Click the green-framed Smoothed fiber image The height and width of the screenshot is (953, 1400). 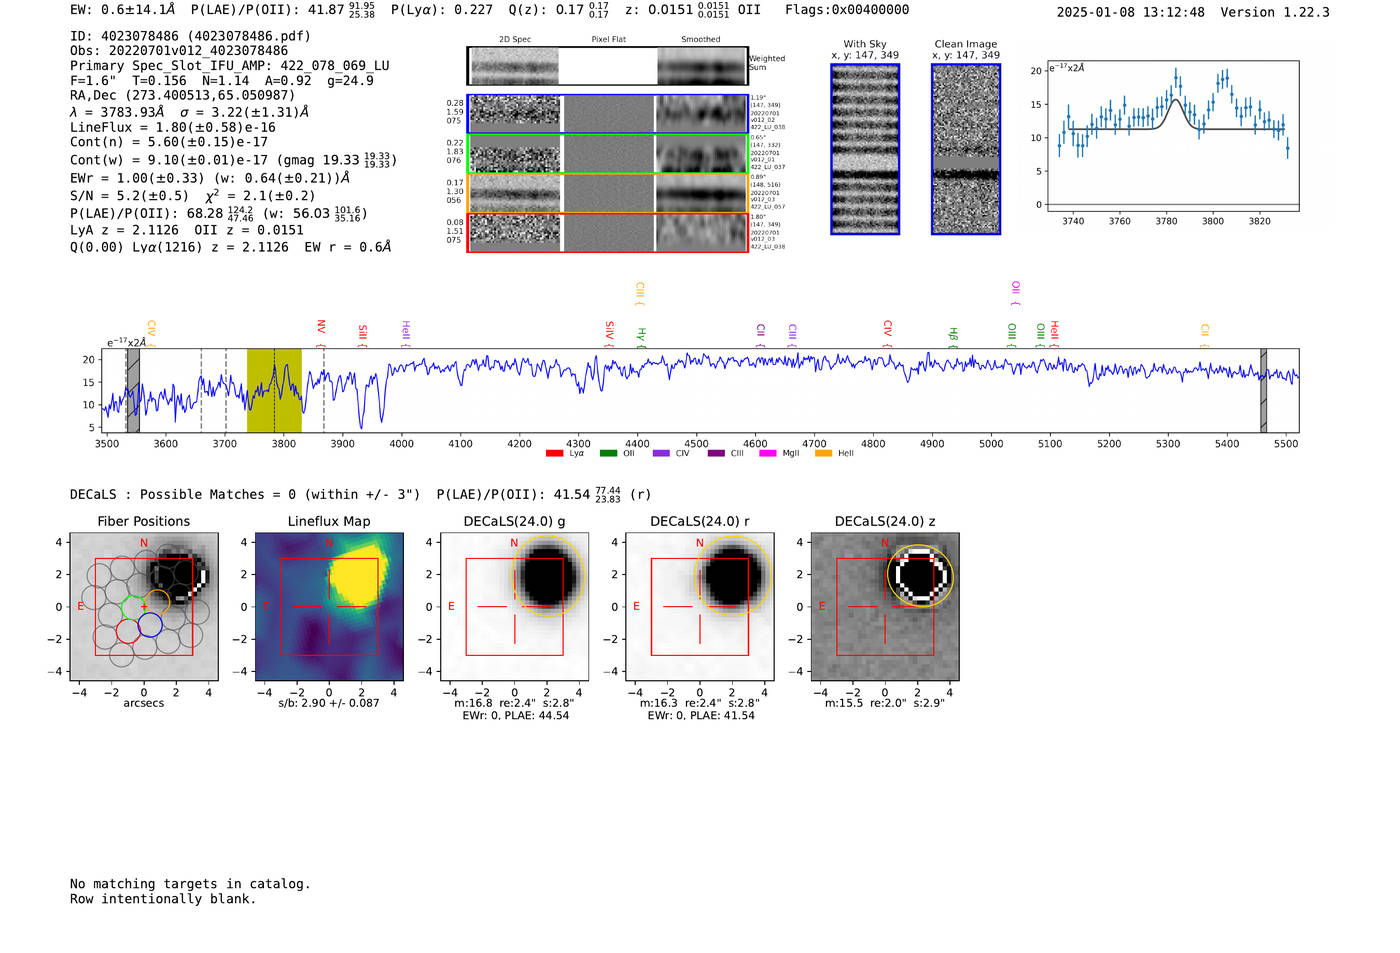pyautogui.click(x=701, y=154)
